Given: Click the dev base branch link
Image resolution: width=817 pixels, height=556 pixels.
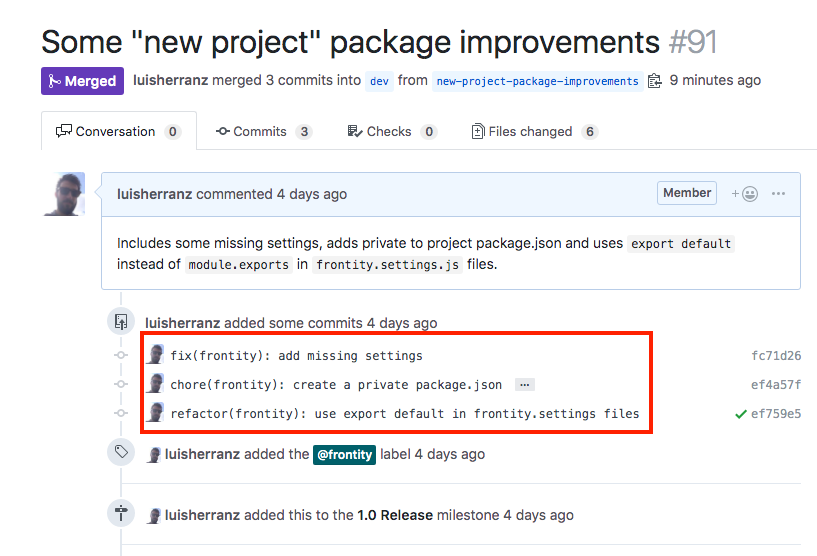Looking at the screenshot, I should tap(379, 81).
